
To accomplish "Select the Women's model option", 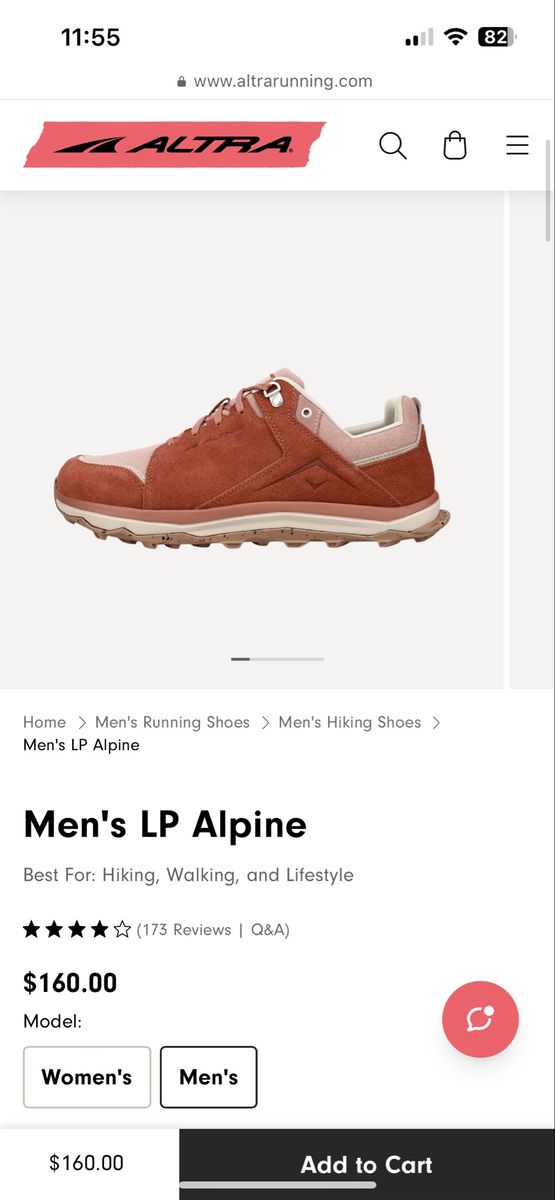I will [x=87, y=1077].
